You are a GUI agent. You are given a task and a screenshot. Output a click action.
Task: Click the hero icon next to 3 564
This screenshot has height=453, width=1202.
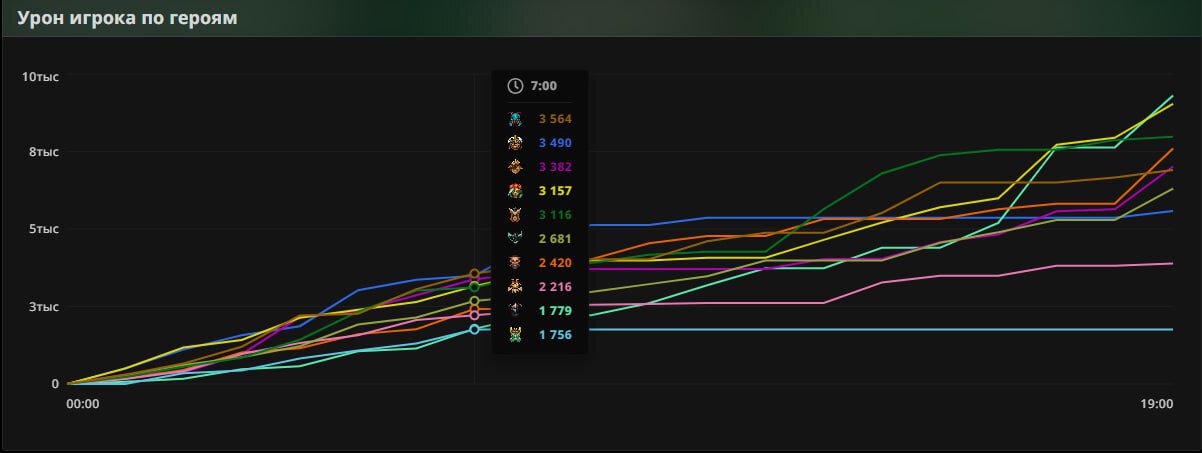pos(515,119)
